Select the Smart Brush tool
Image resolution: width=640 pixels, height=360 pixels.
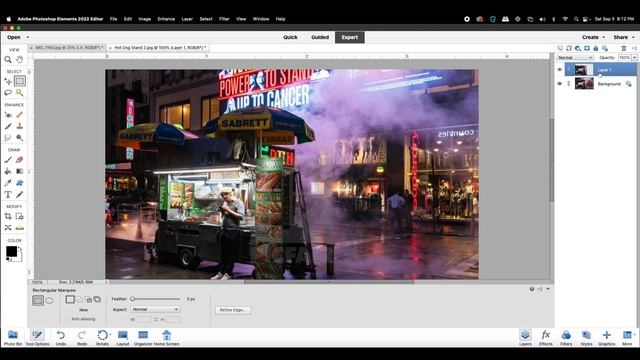(x=8, y=127)
